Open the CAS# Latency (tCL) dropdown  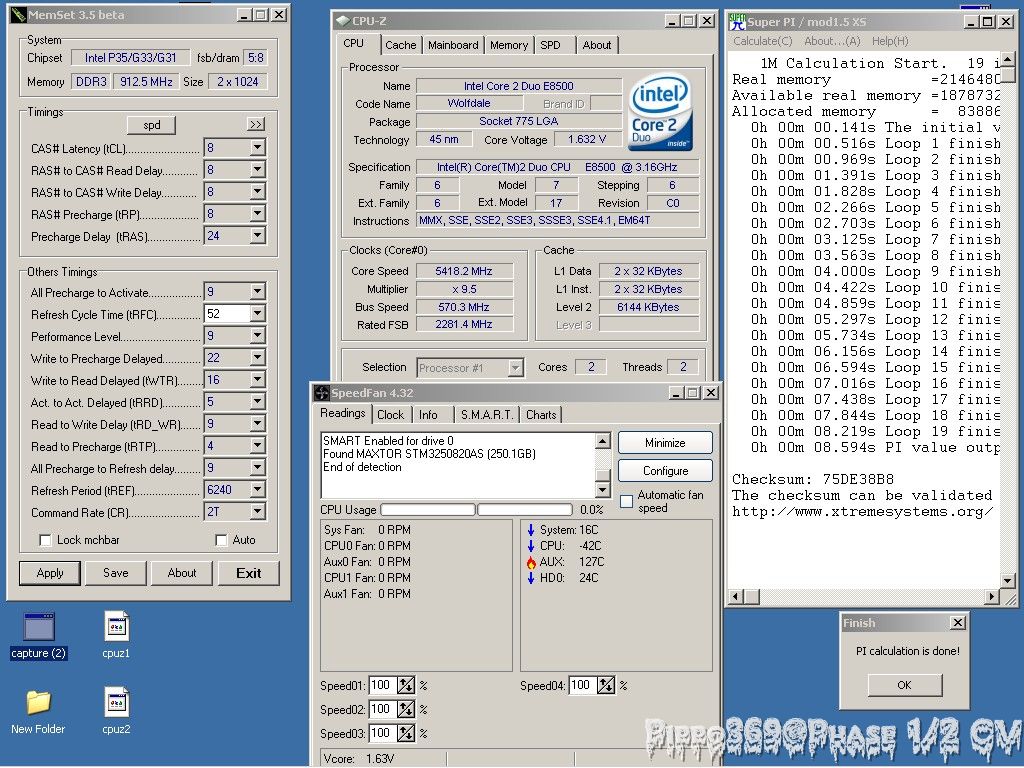[258, 148]
